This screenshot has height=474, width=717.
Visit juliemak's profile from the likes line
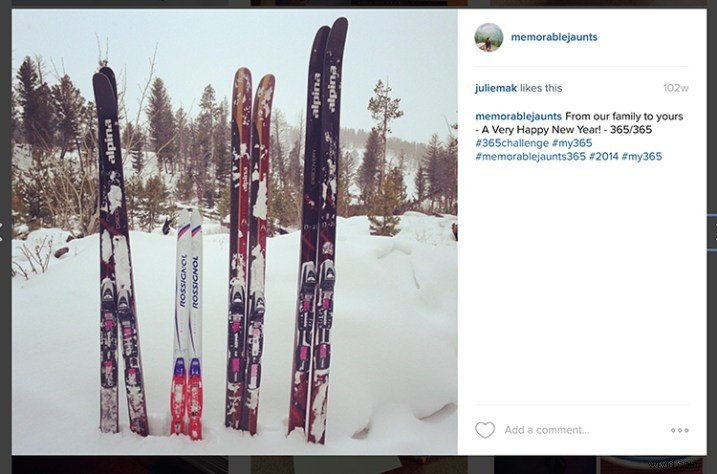496,88
